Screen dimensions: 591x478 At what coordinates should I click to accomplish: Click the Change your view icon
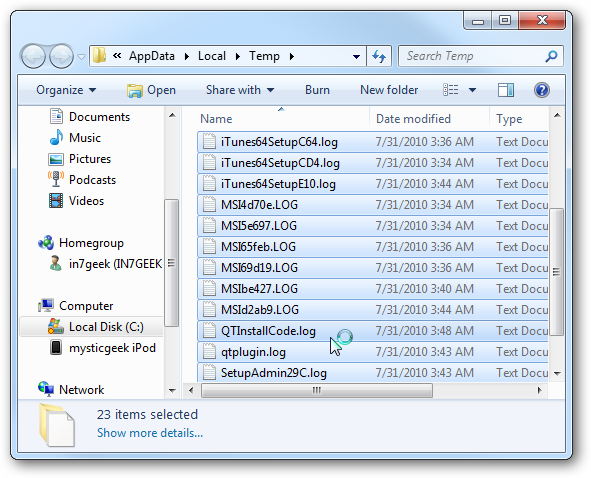coord(451,90)
